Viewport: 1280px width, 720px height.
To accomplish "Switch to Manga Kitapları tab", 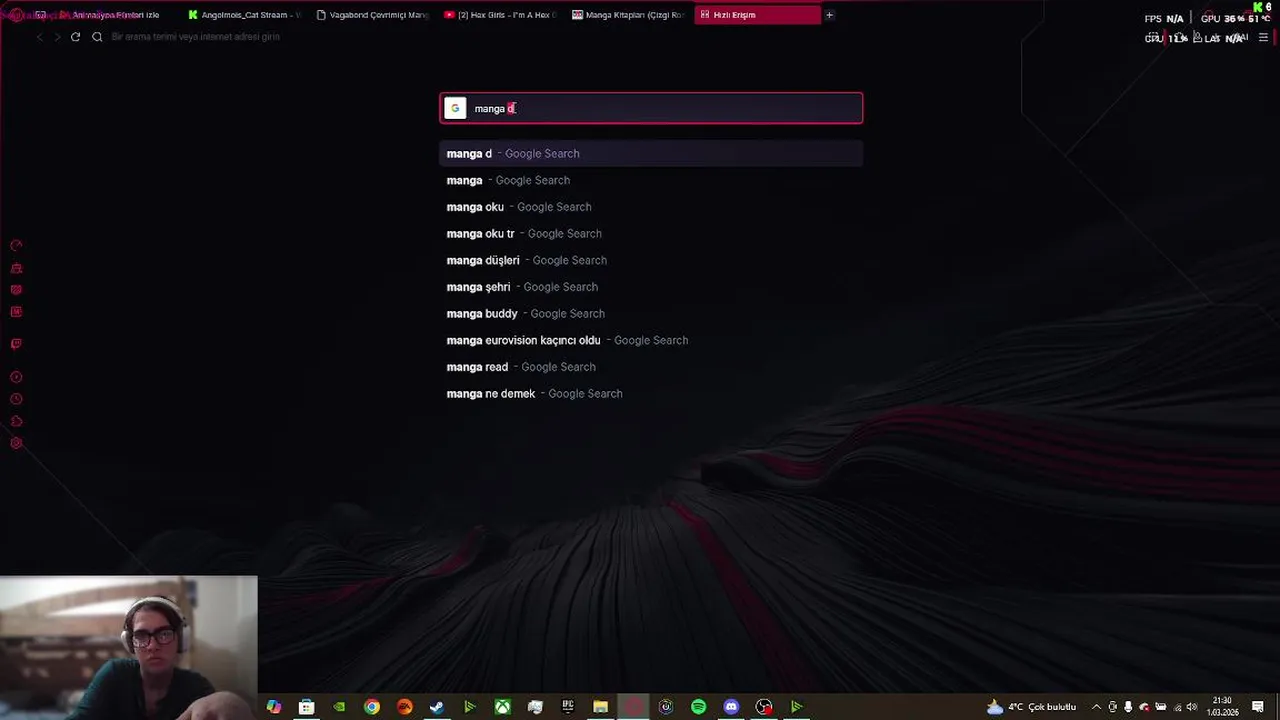I will (x=627, y=15).
